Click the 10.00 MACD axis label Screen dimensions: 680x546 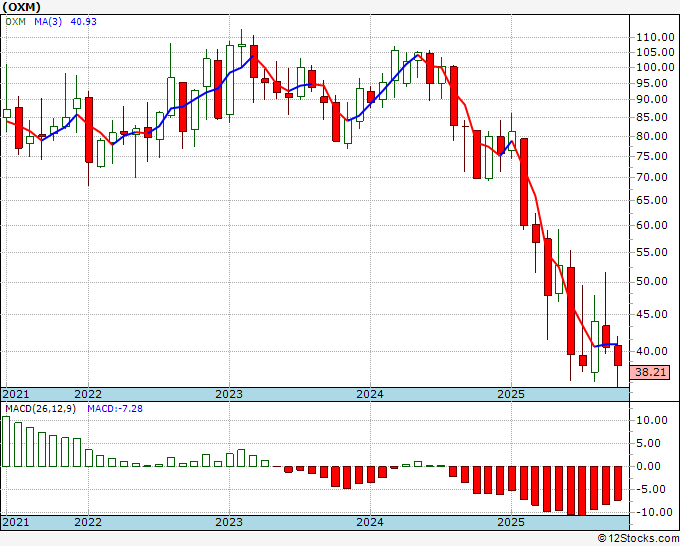651,420
